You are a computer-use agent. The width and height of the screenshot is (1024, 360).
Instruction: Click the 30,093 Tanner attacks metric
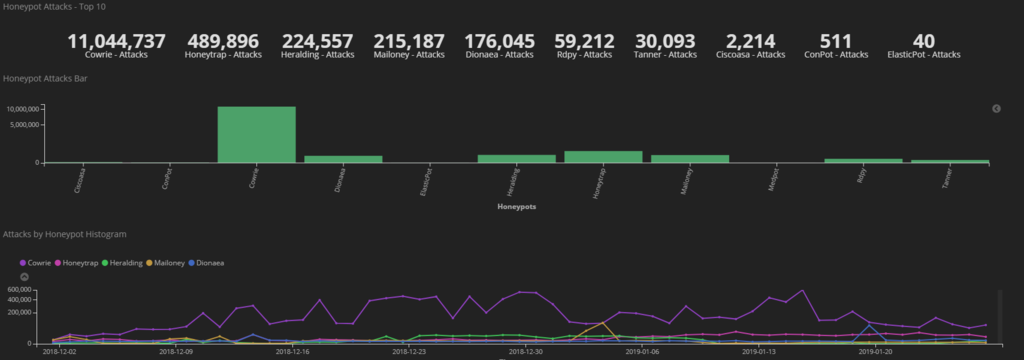665,46
